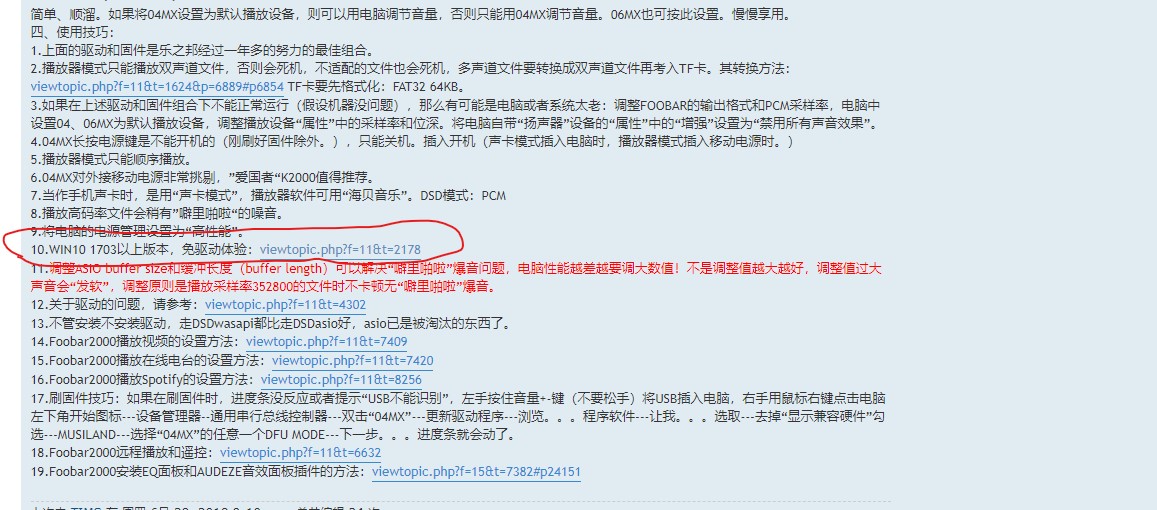Open EQ panel plugin link t=7382
This screenshot has height=510, width=1157.
pyautogui.click(x=476, y=472)
